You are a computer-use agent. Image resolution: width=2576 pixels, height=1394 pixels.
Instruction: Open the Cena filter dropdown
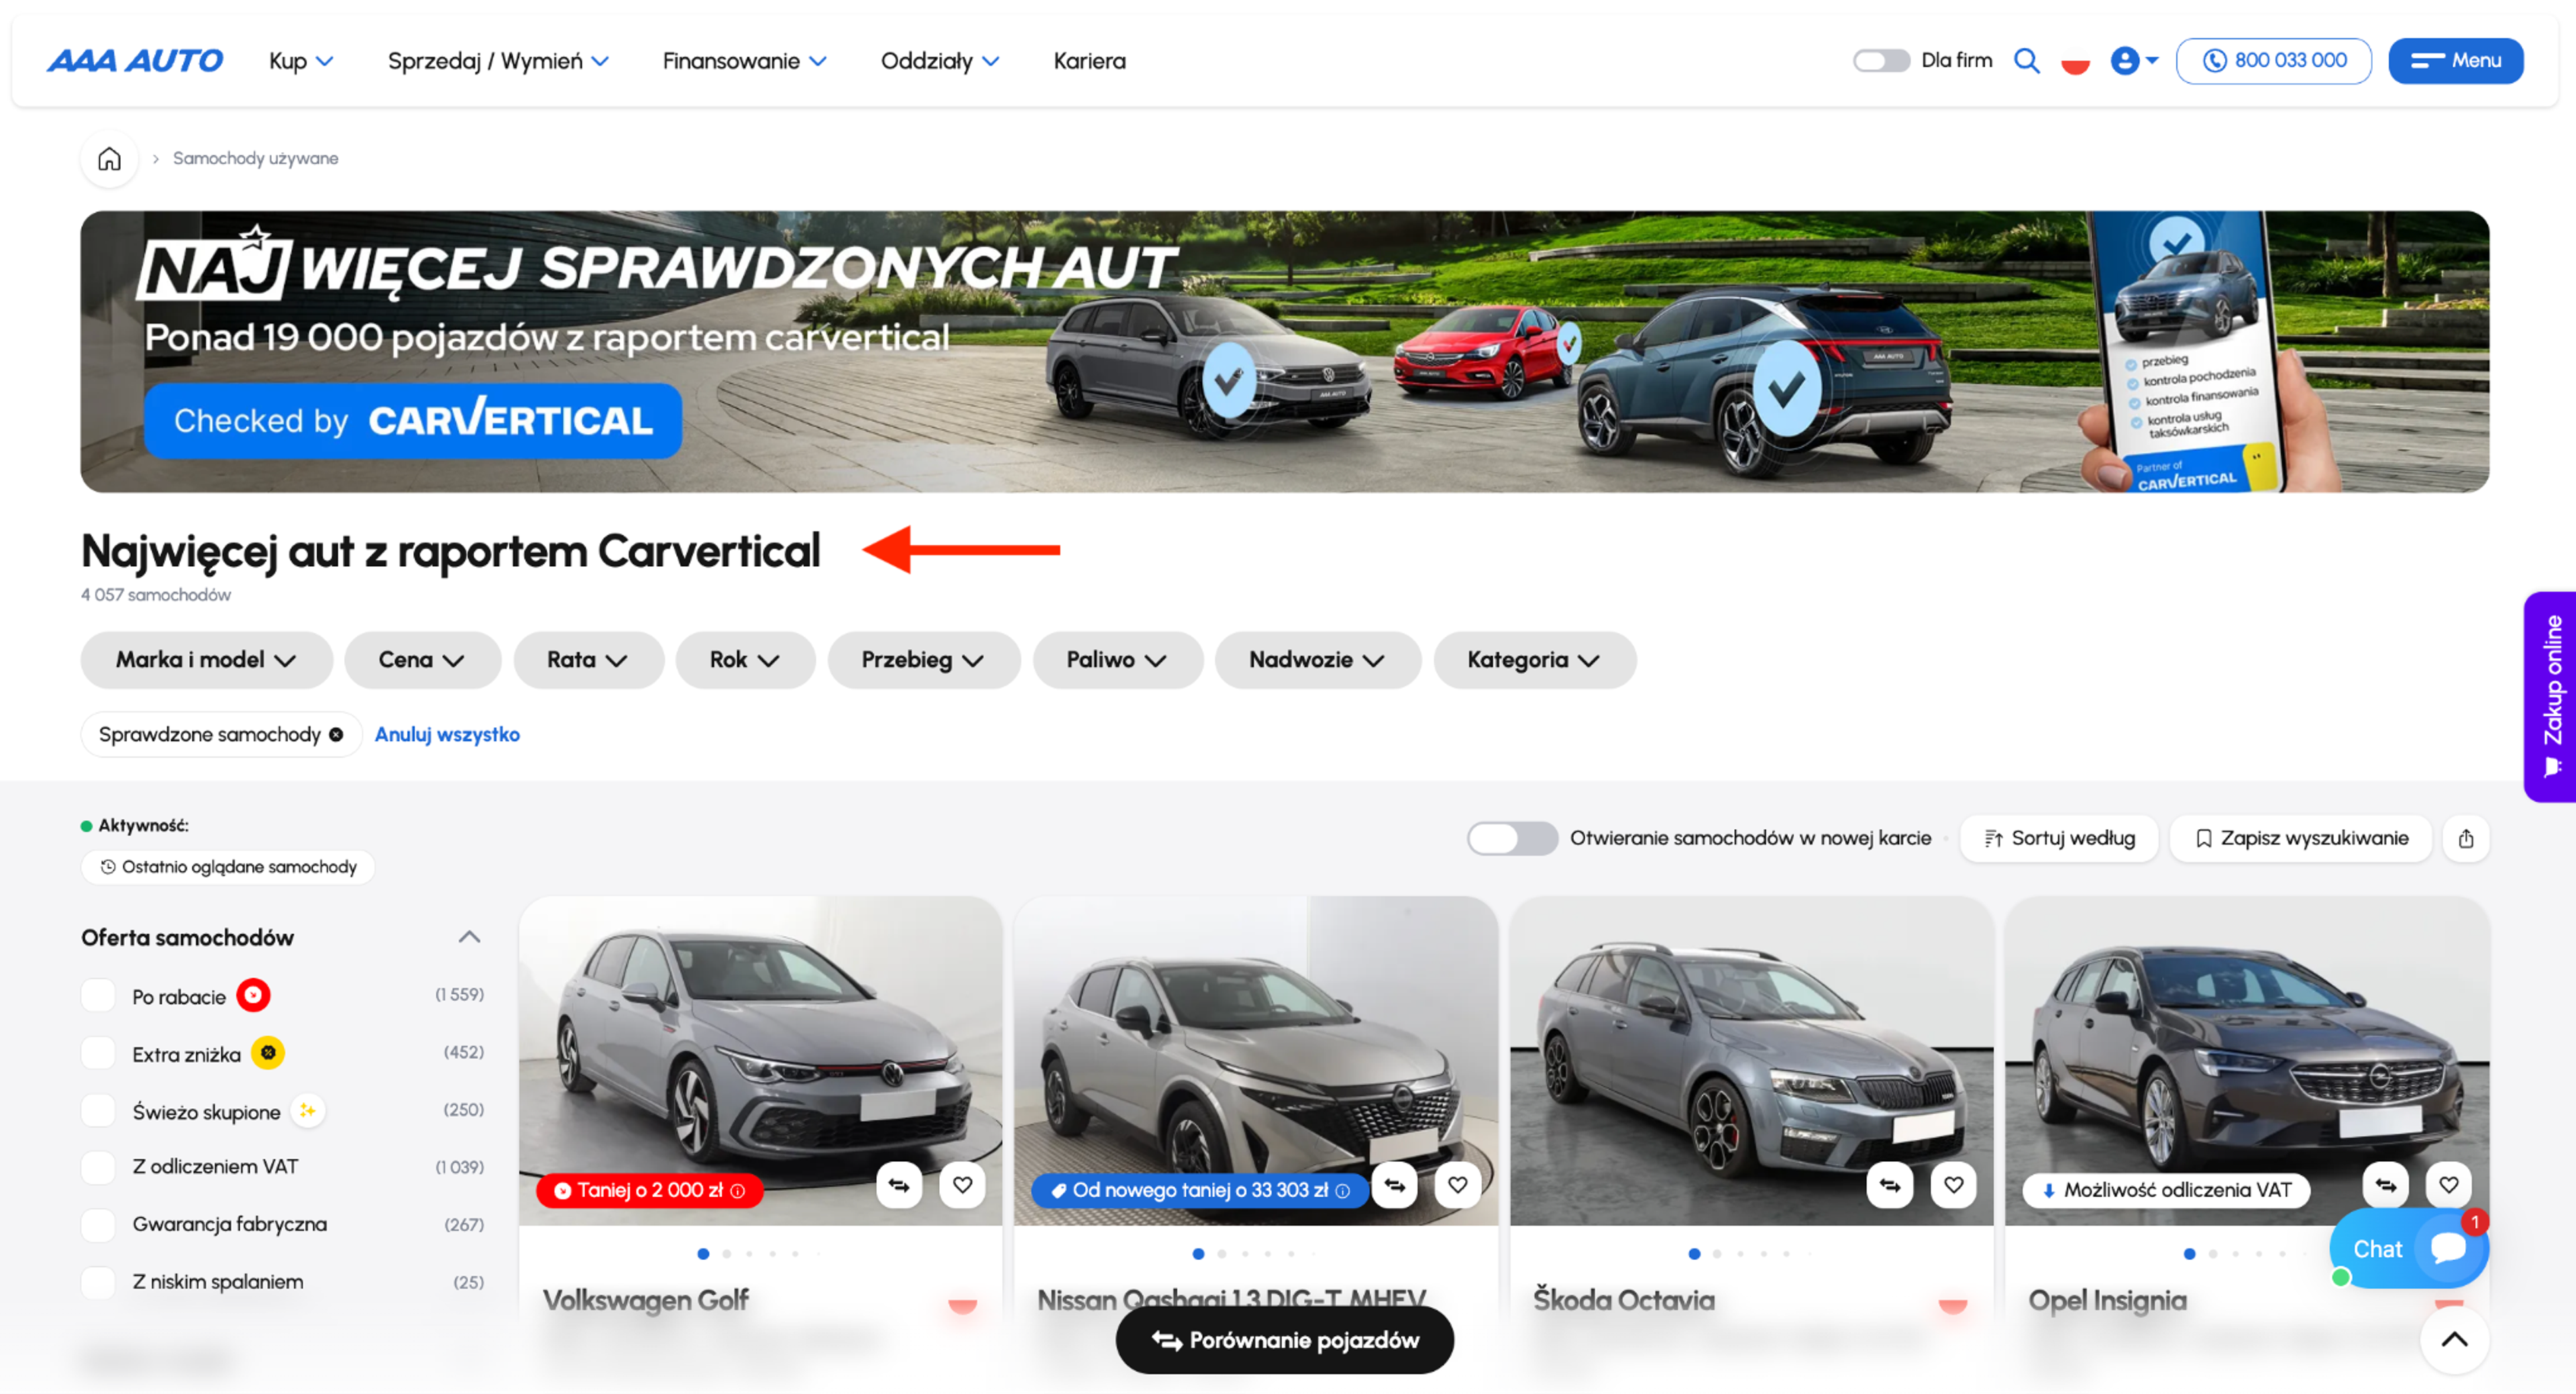pos(422,660)
